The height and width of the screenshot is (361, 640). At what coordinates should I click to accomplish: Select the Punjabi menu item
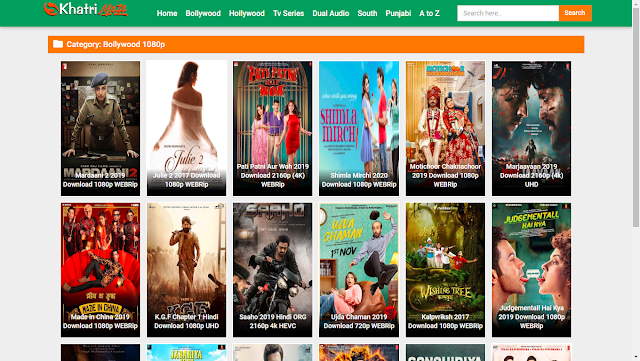coord(398,13)
